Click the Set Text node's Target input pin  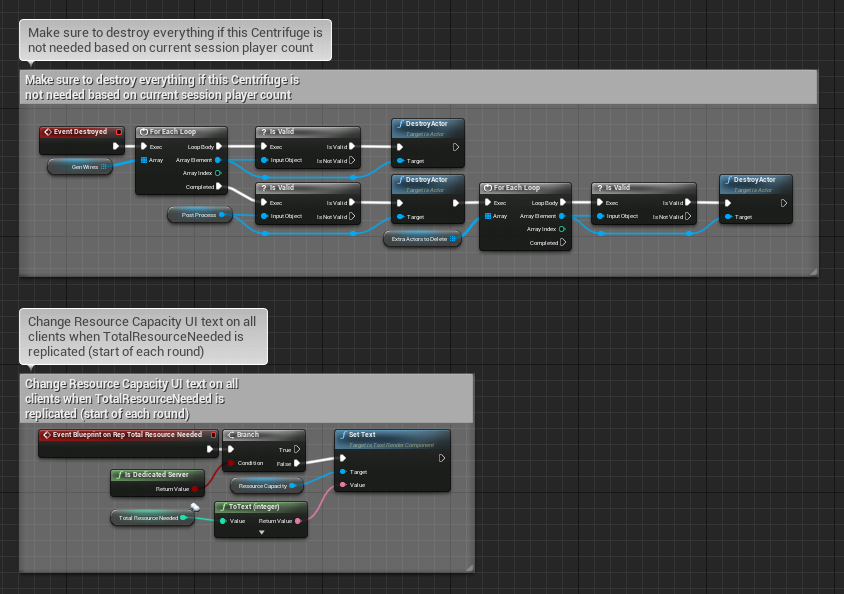[x=343, y=472]
